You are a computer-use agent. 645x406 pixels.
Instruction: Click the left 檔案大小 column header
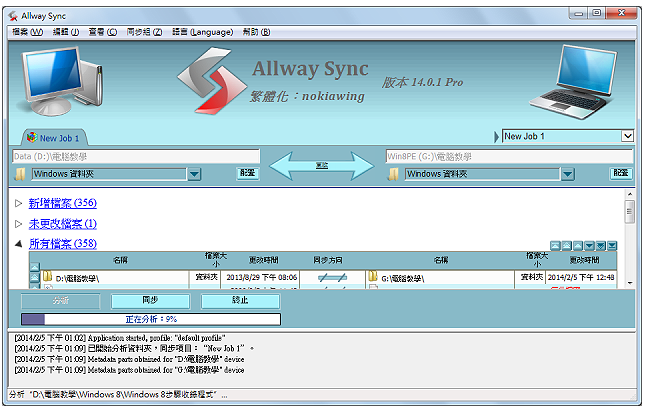click(216, 260)
